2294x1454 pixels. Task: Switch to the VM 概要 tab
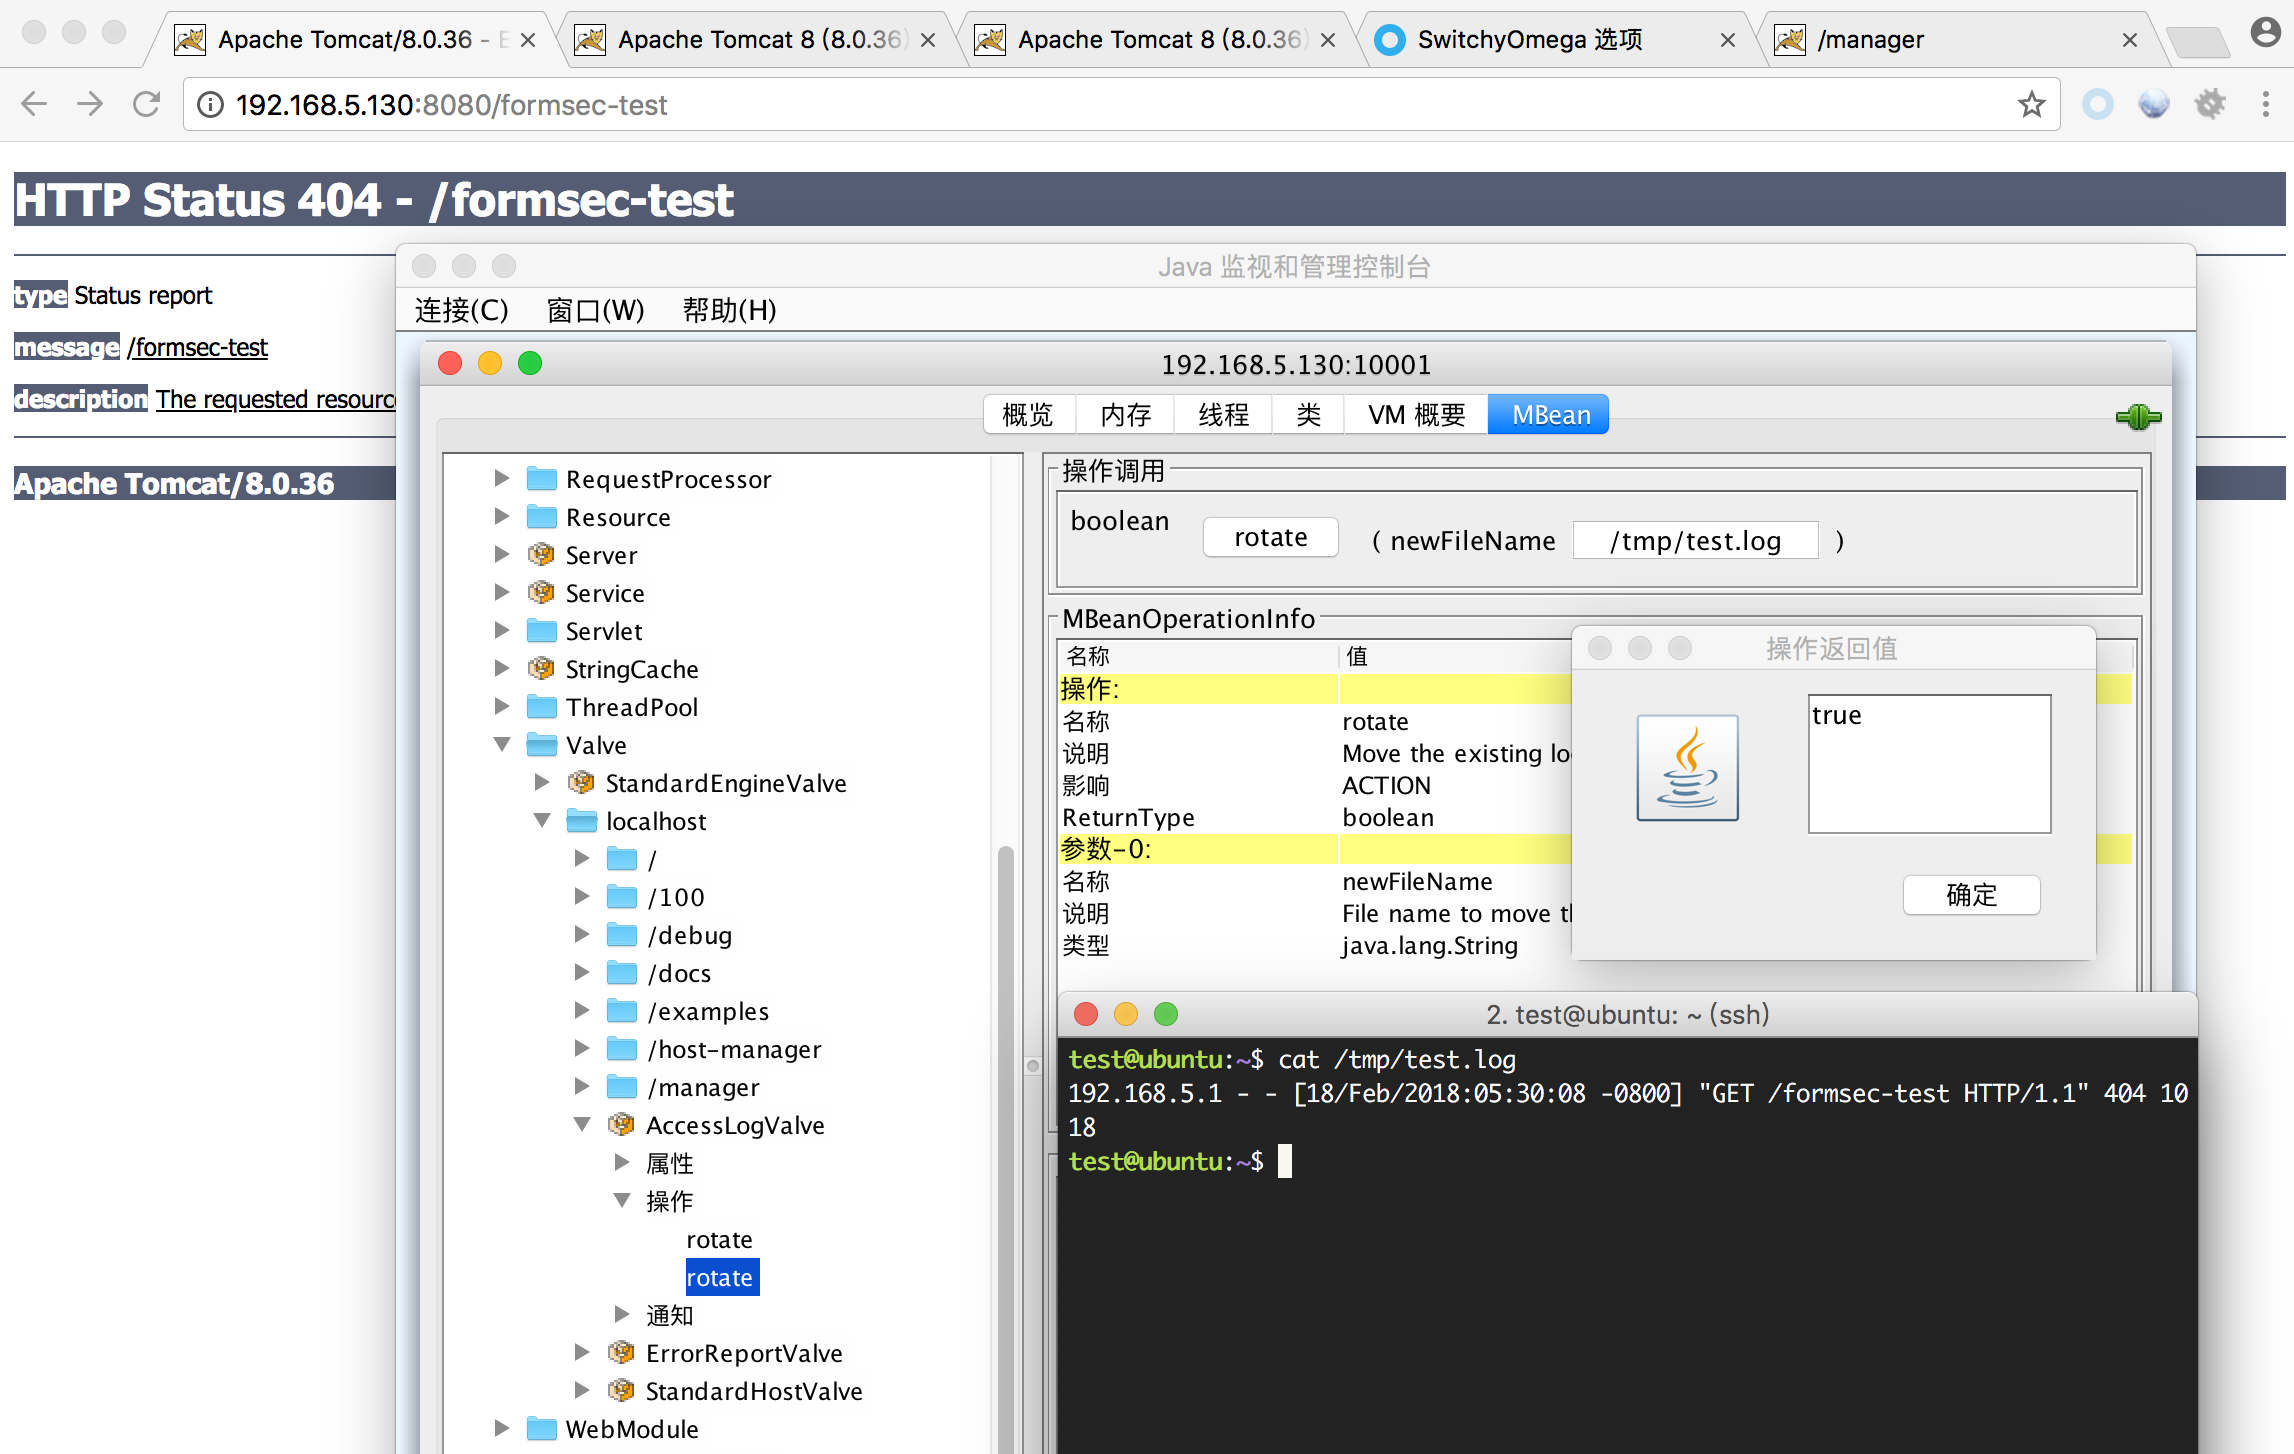pos(1415,415)
